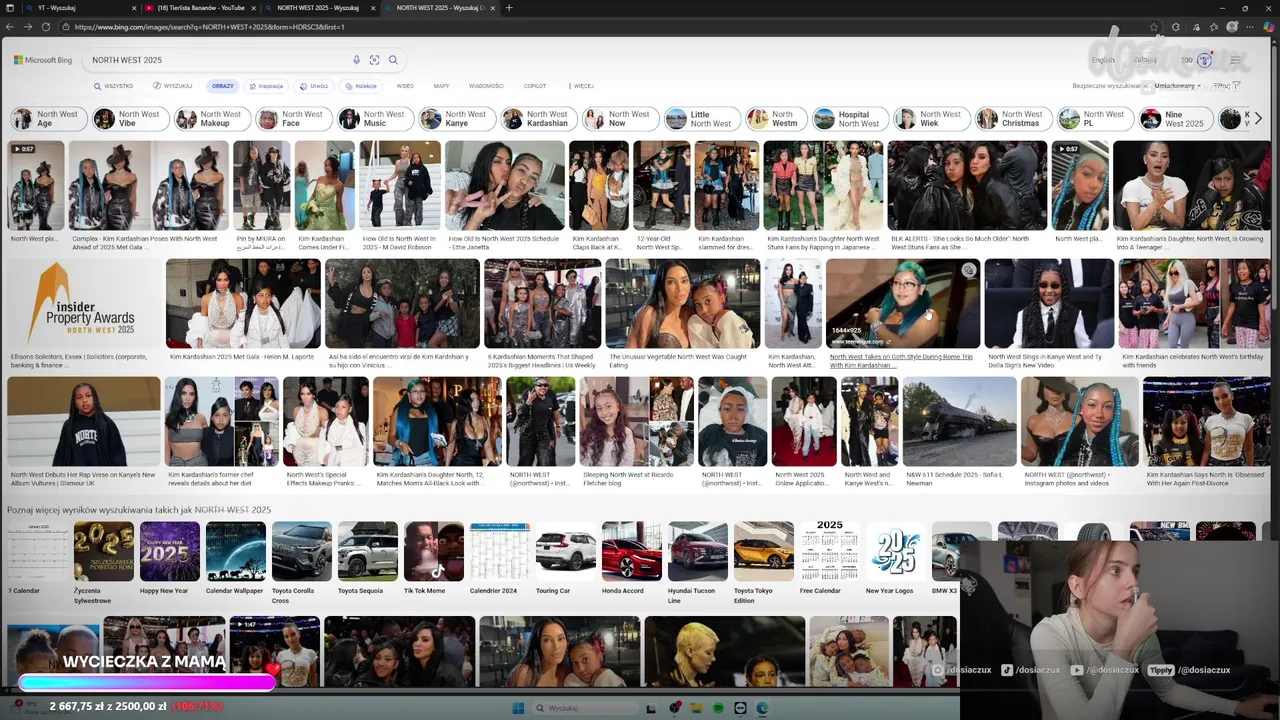Click the Inspiracja button
Viewport: 1280px width, 720px height.
(266, 86)
